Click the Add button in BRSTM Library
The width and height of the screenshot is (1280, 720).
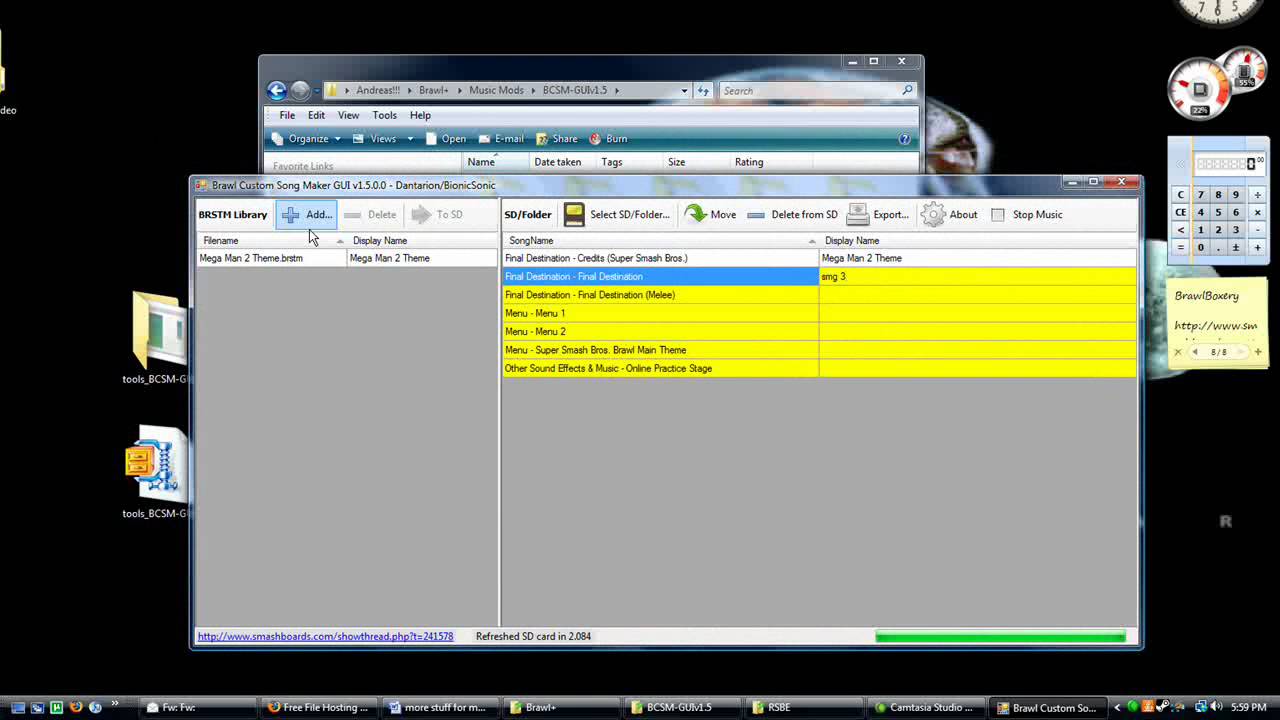point(306,214)
